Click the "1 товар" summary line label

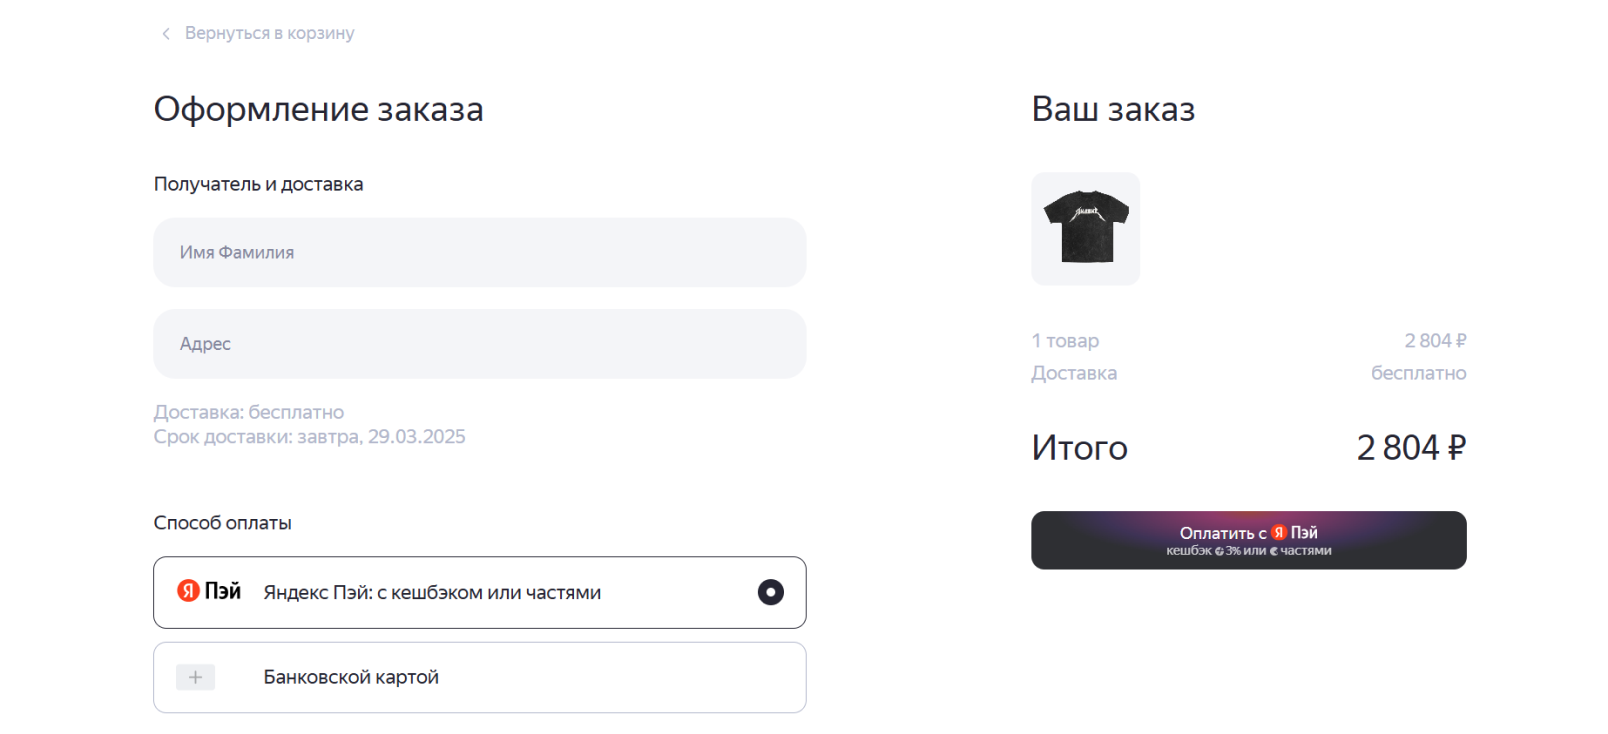point(1065,341)
